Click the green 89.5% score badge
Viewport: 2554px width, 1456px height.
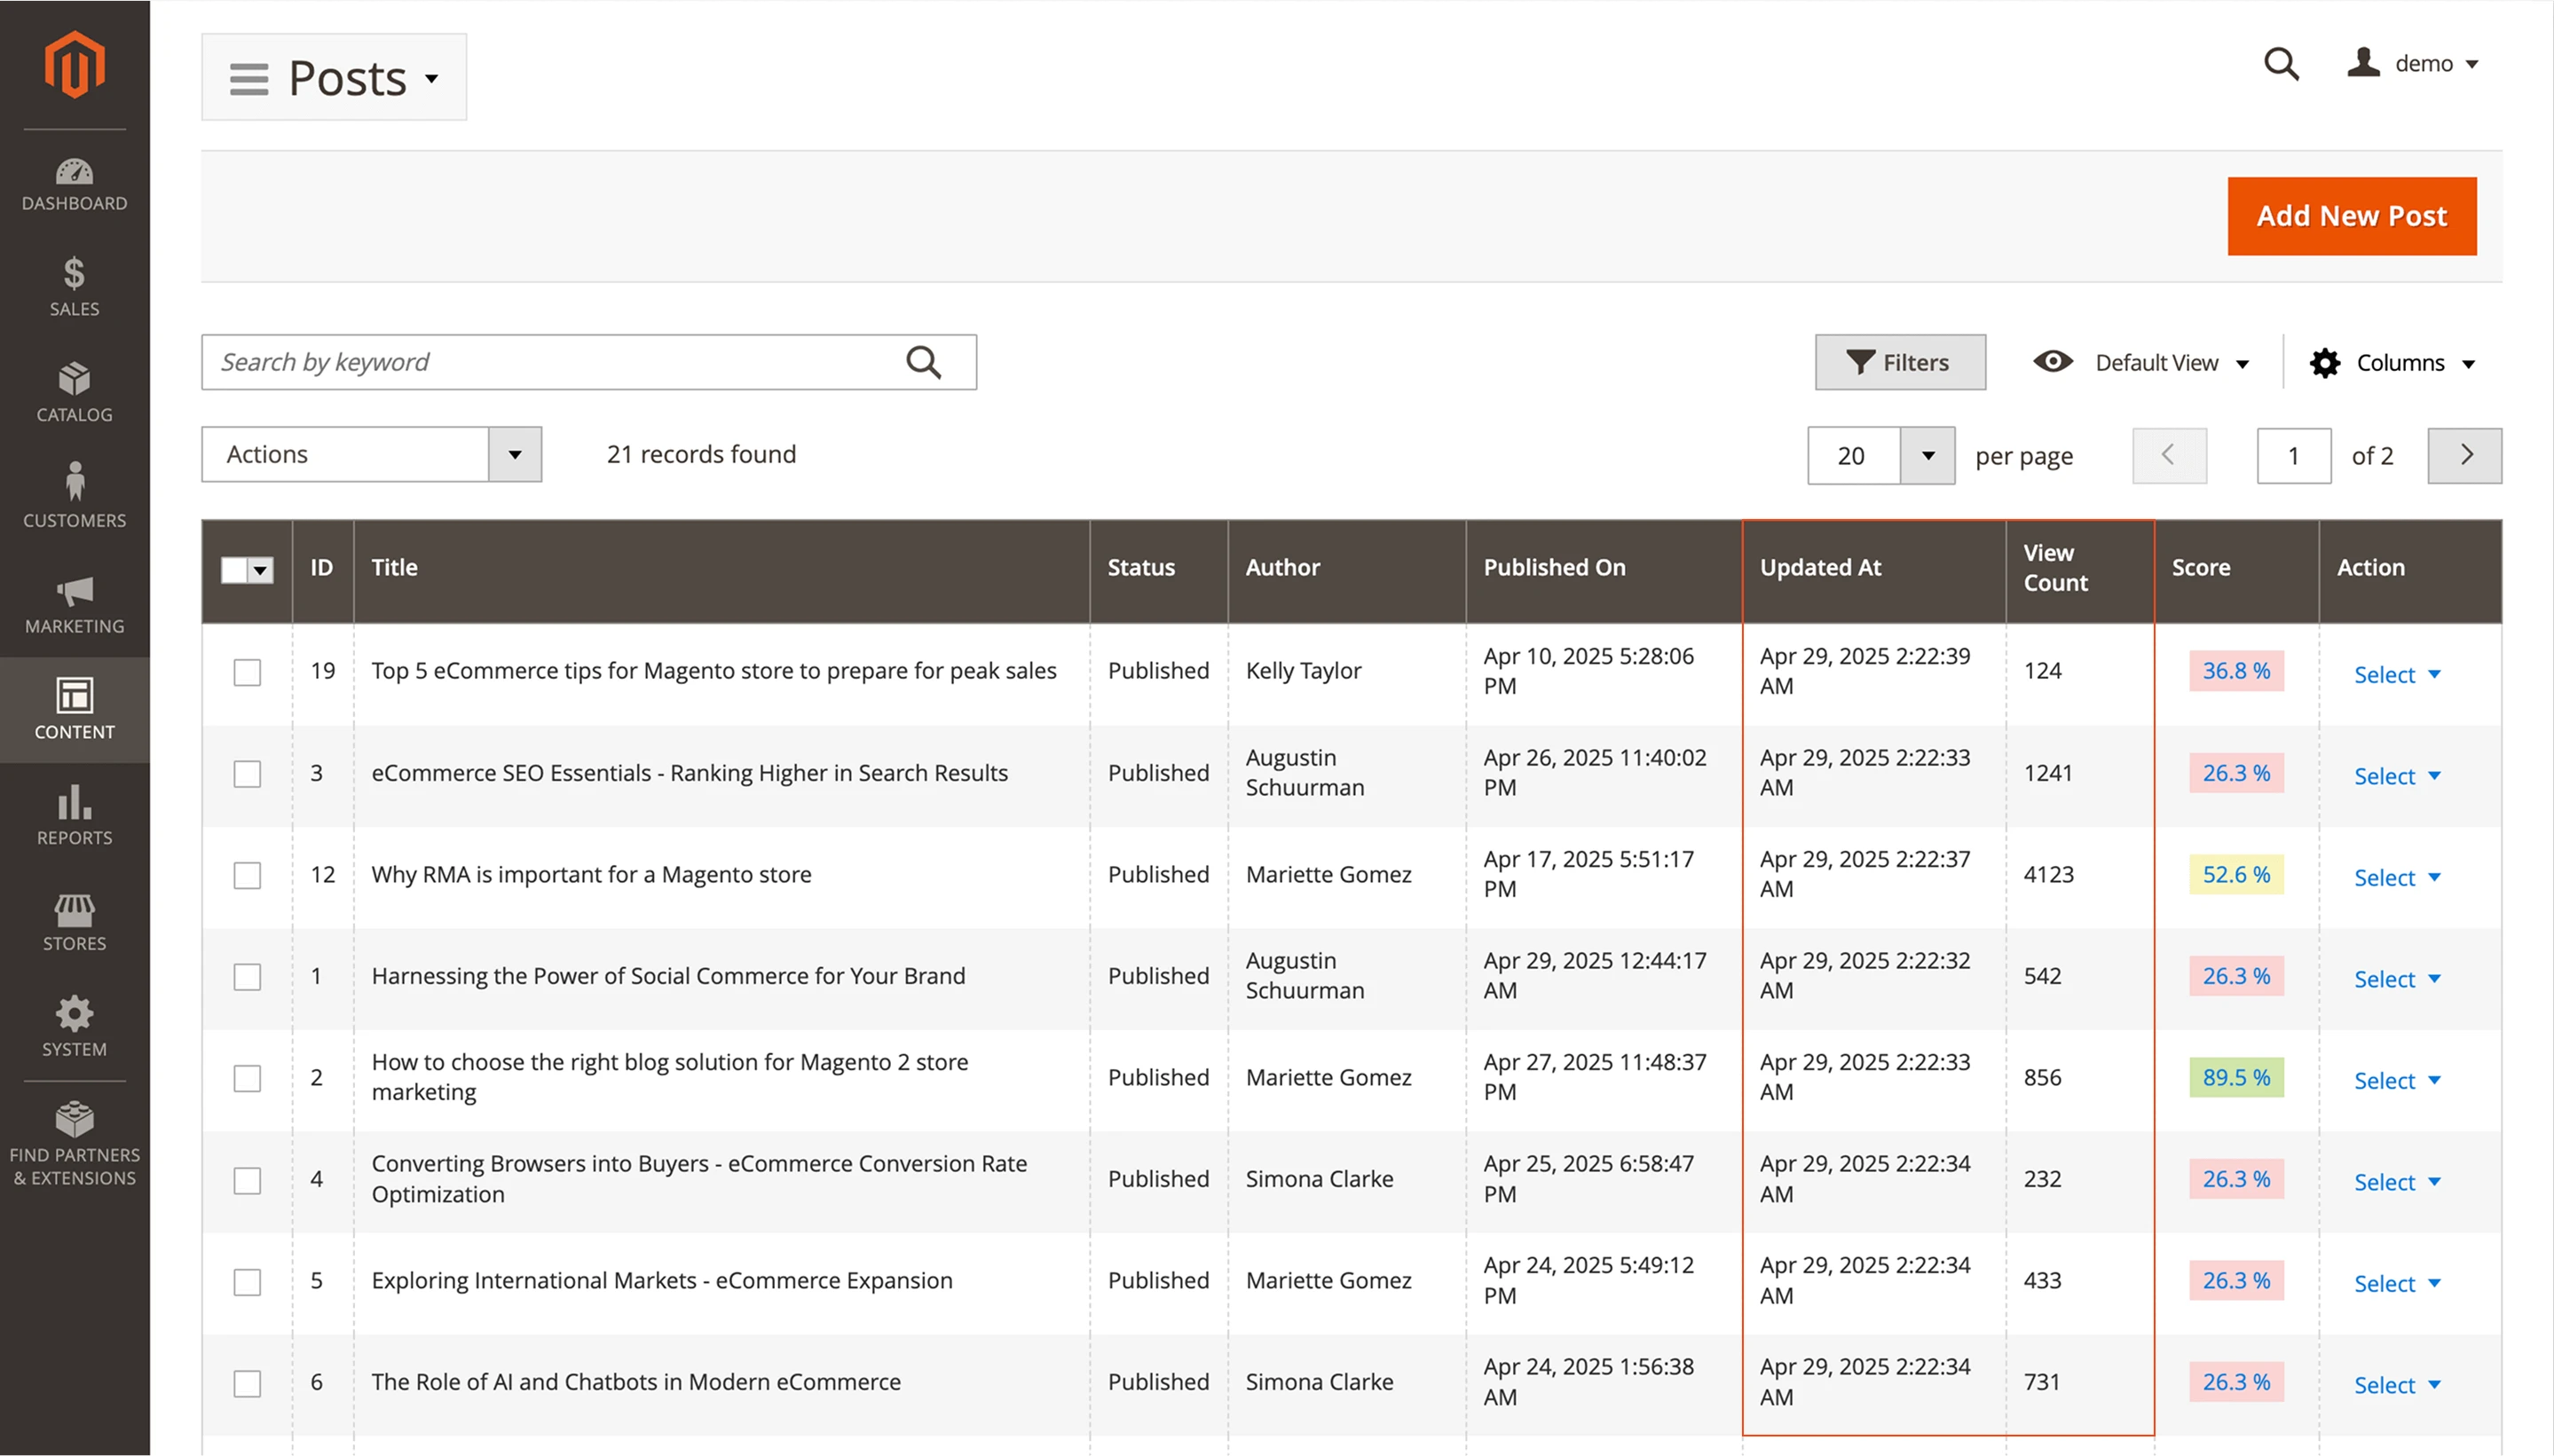click(2235, 1077)
